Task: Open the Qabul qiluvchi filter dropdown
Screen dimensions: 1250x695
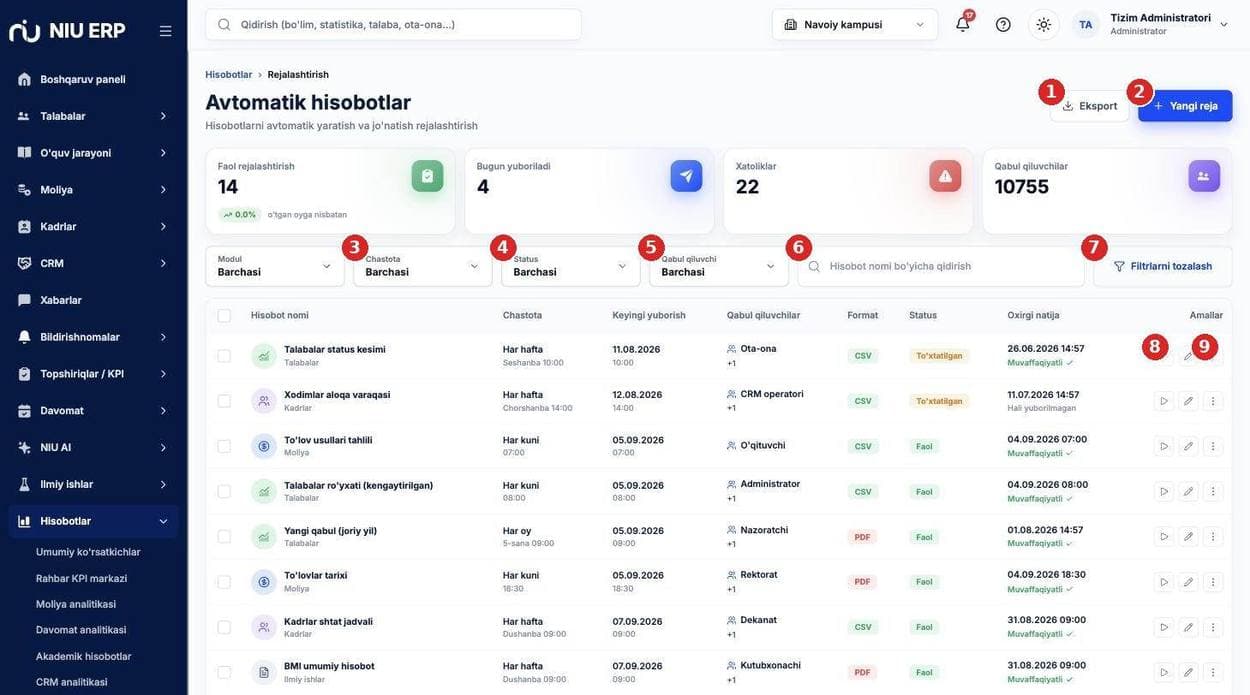Action: tap(719, 266)
